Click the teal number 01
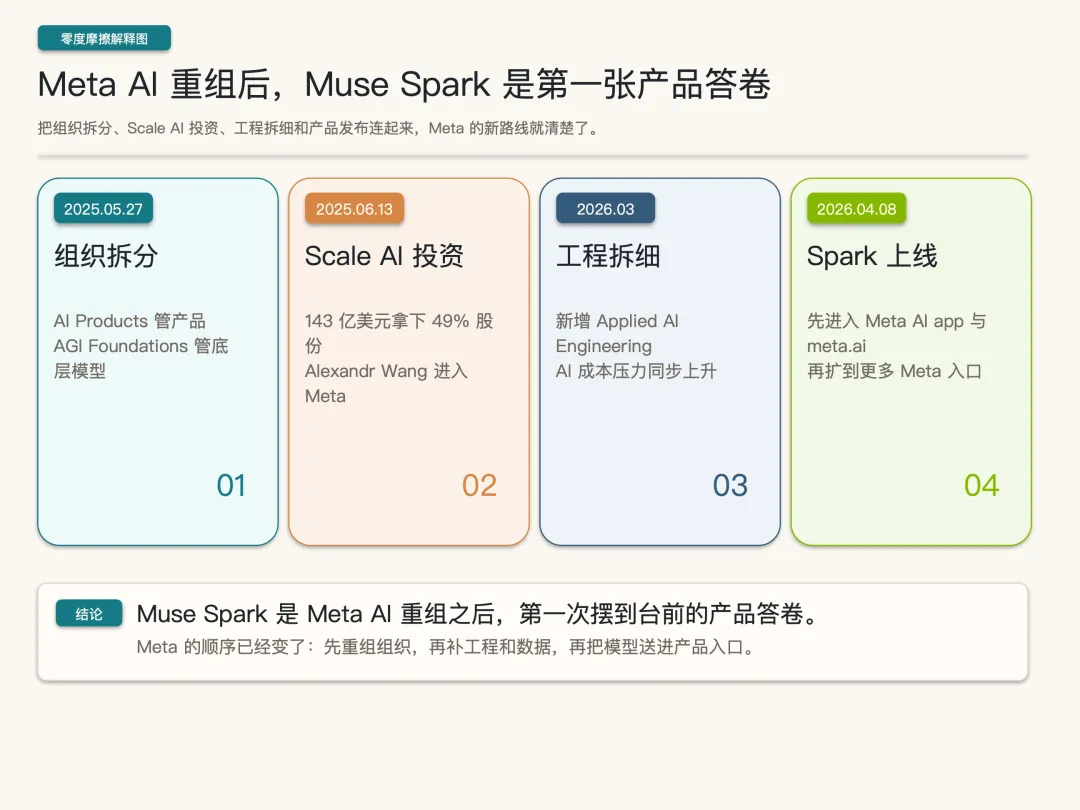Image resolution: width=1080 pixels, height=810 pixels. tap(231, 486)
